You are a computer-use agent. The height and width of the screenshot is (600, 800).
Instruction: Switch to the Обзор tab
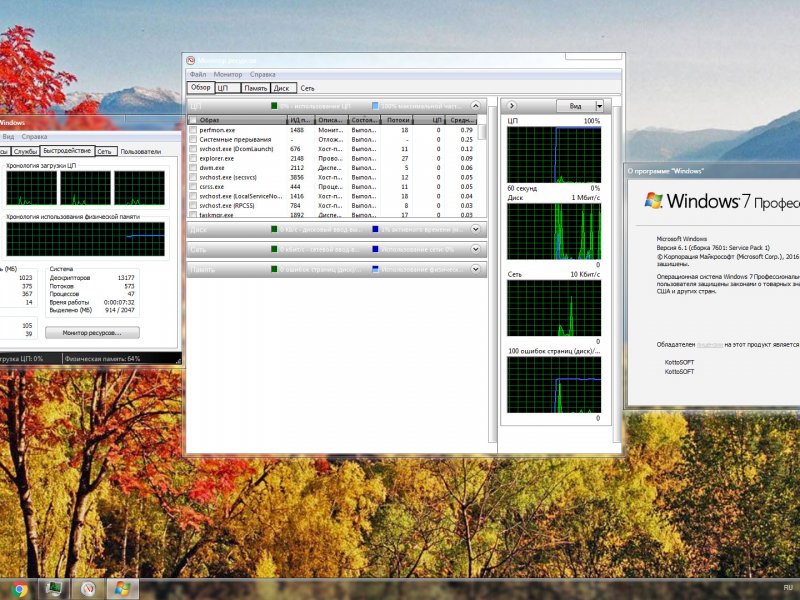pyautogui.click(x=201, y=88)
